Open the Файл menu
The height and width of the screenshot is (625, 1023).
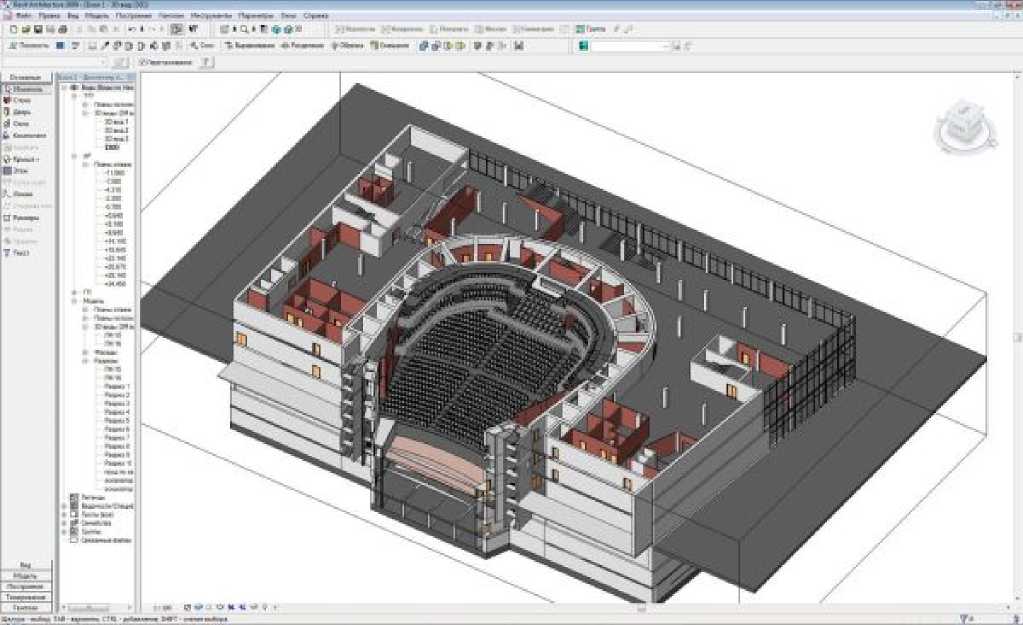coord(22,18)
